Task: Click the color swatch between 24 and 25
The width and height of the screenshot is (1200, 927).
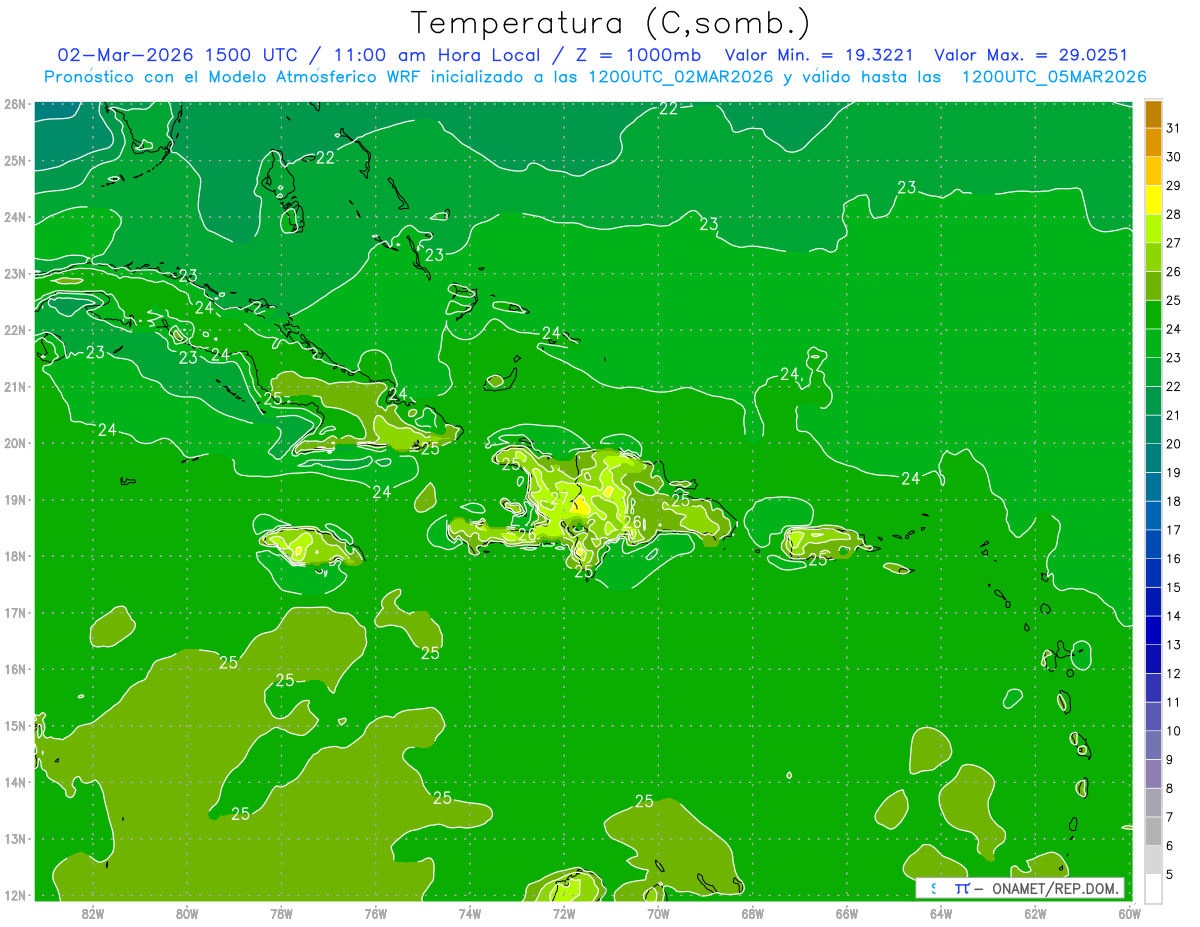Action: [1153, 314]
